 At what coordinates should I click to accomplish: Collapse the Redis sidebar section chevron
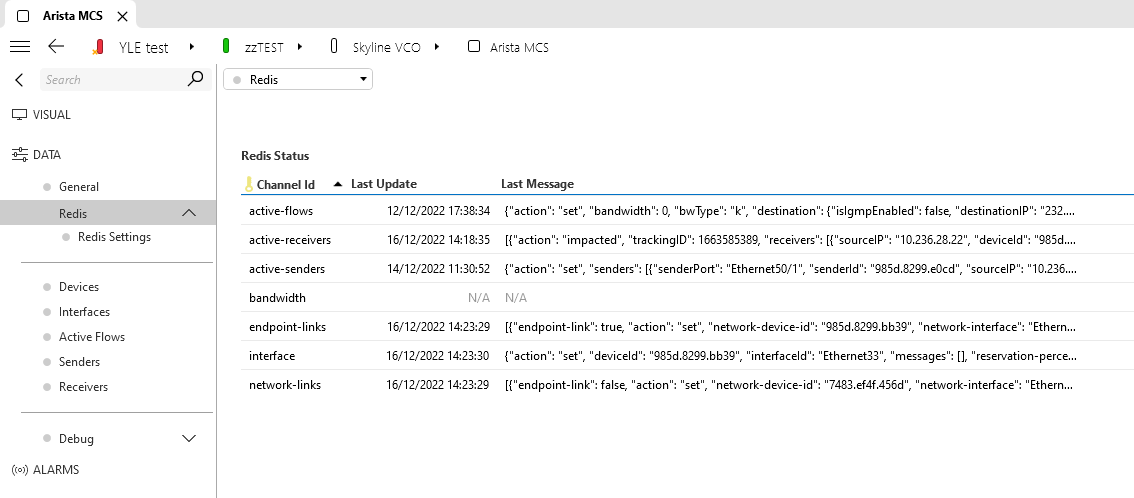coord(189,213)
